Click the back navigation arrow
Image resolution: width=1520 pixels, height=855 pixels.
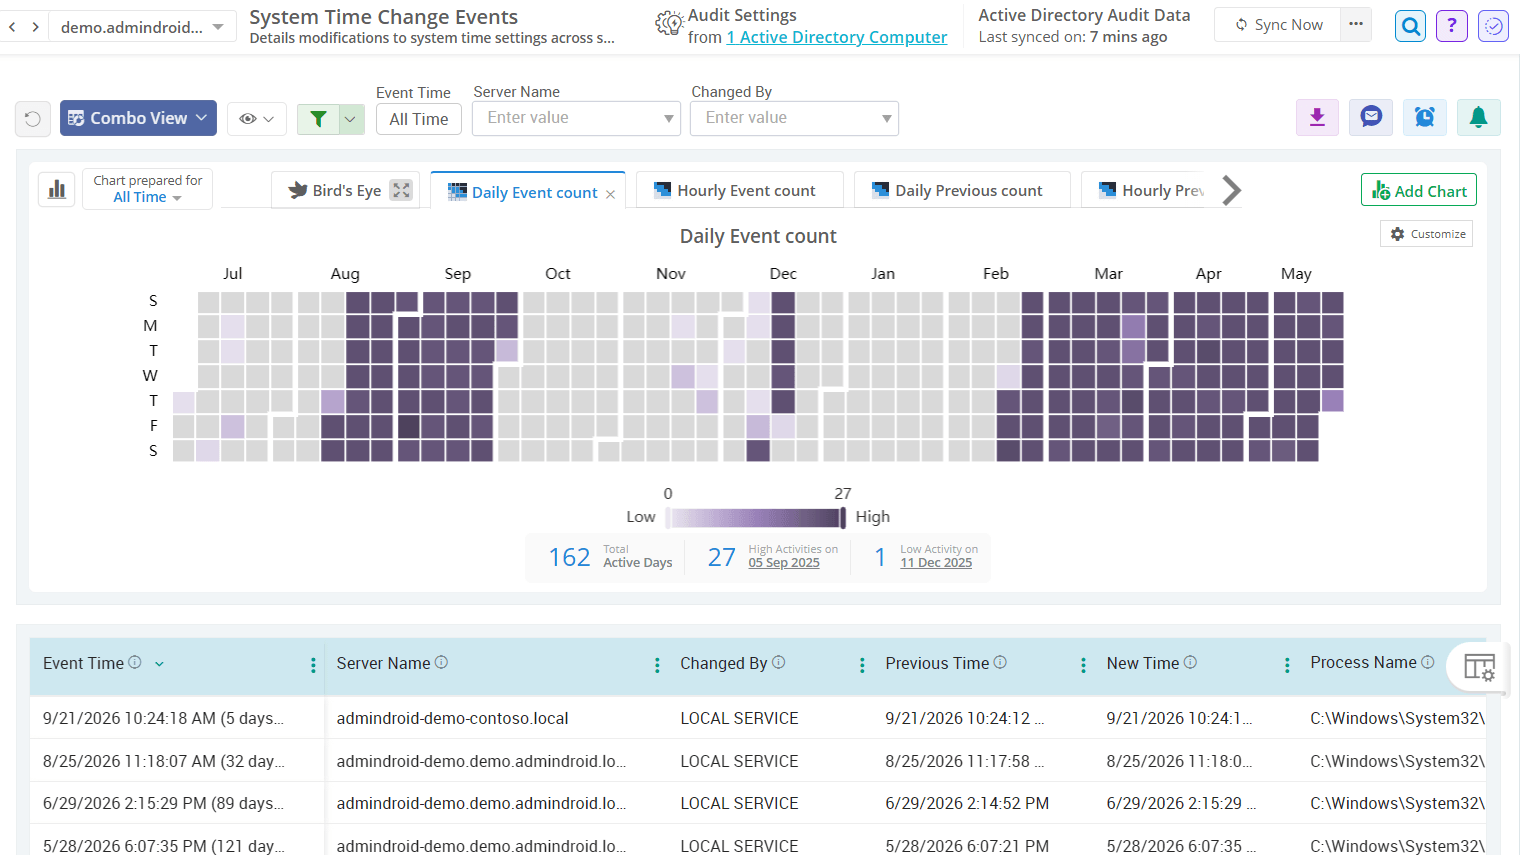12,27
